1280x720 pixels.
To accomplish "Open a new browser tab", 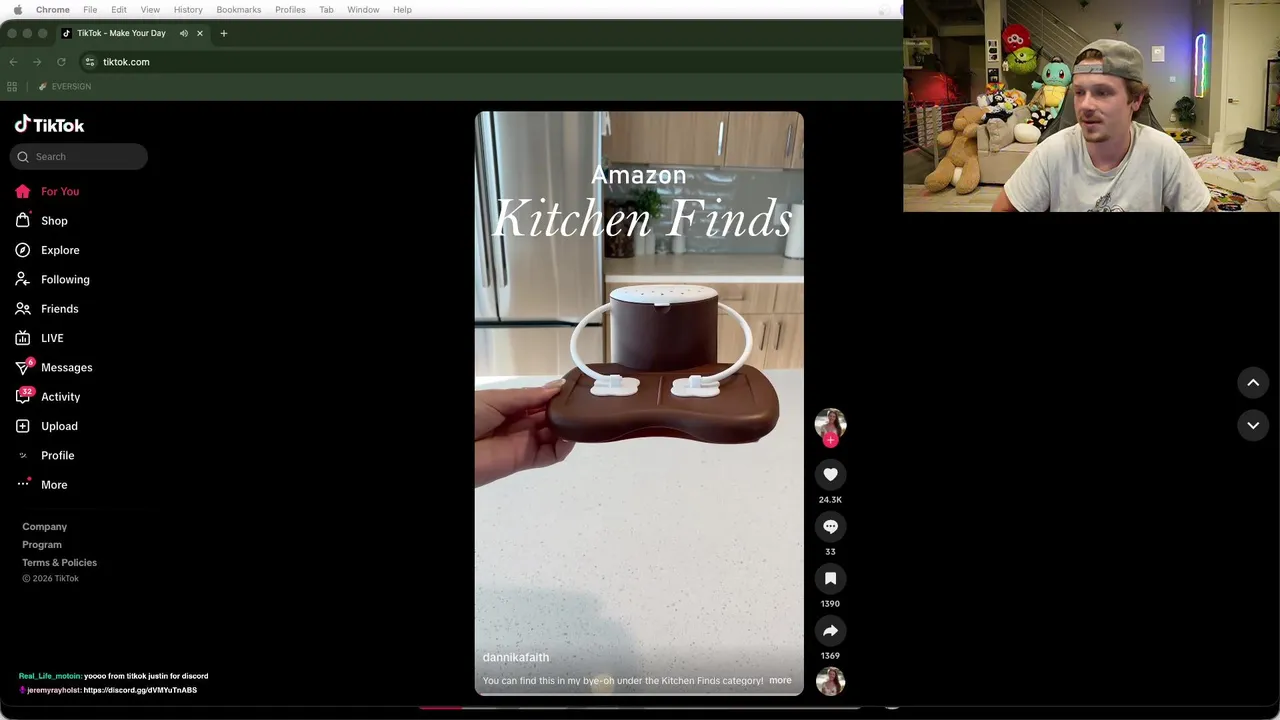I will coord(223,33).
